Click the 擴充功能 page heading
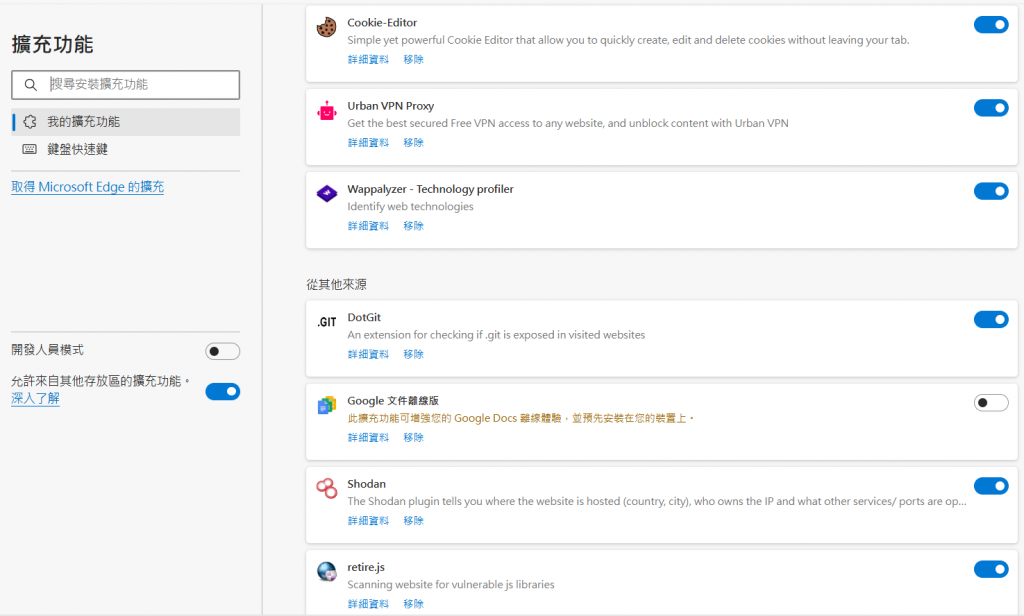Image resolution: width=1024 pixels, height=616 pixels. click(x=52, y=44)
